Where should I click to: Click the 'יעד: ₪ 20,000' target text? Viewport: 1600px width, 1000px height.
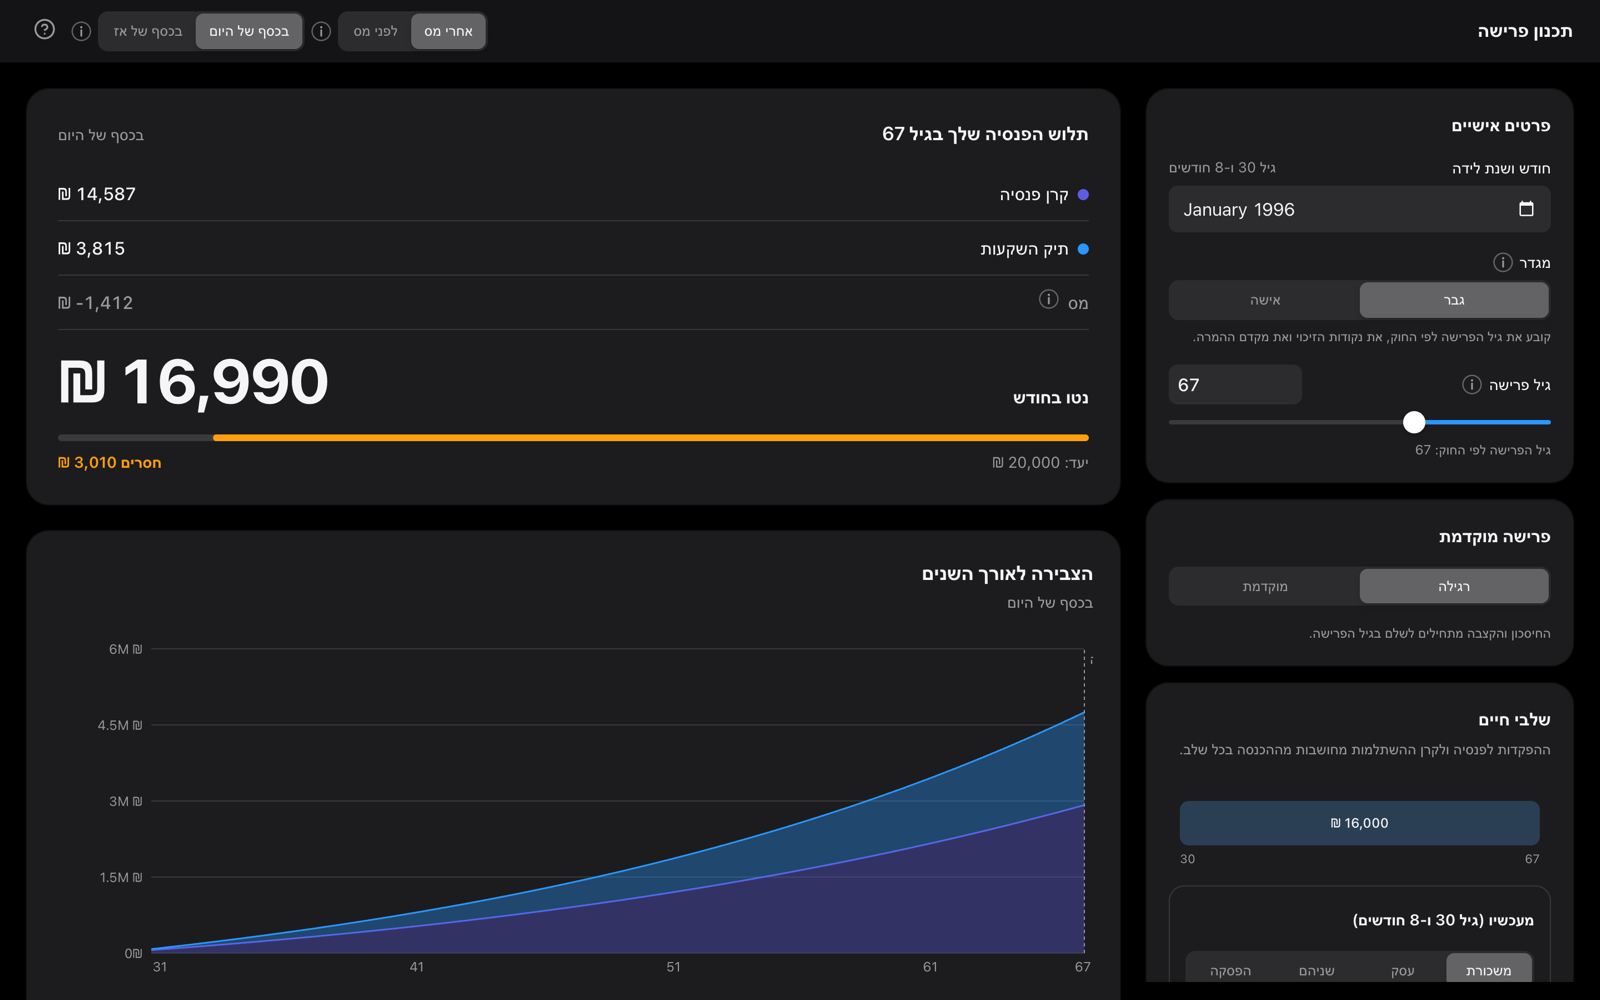[1040, 462]
